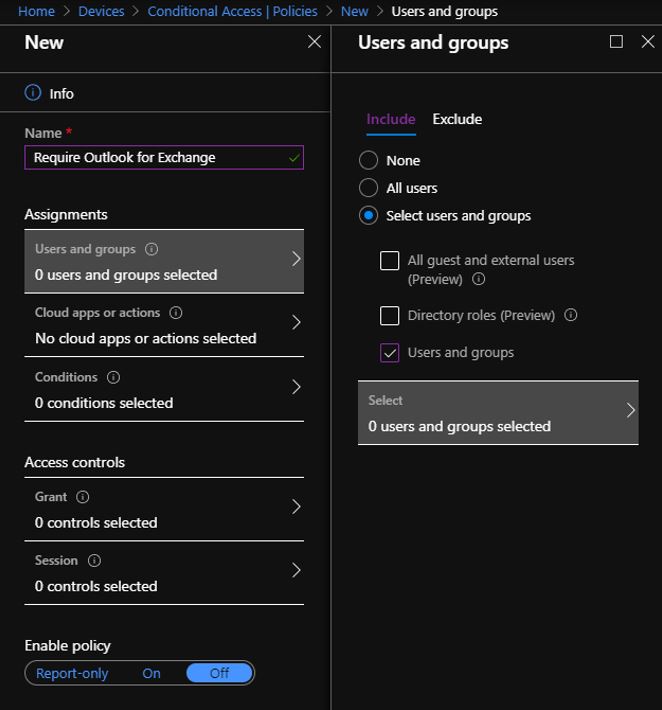Click info icon beside Grant
This screenshot has height=710, width=662.
(82, 497)
